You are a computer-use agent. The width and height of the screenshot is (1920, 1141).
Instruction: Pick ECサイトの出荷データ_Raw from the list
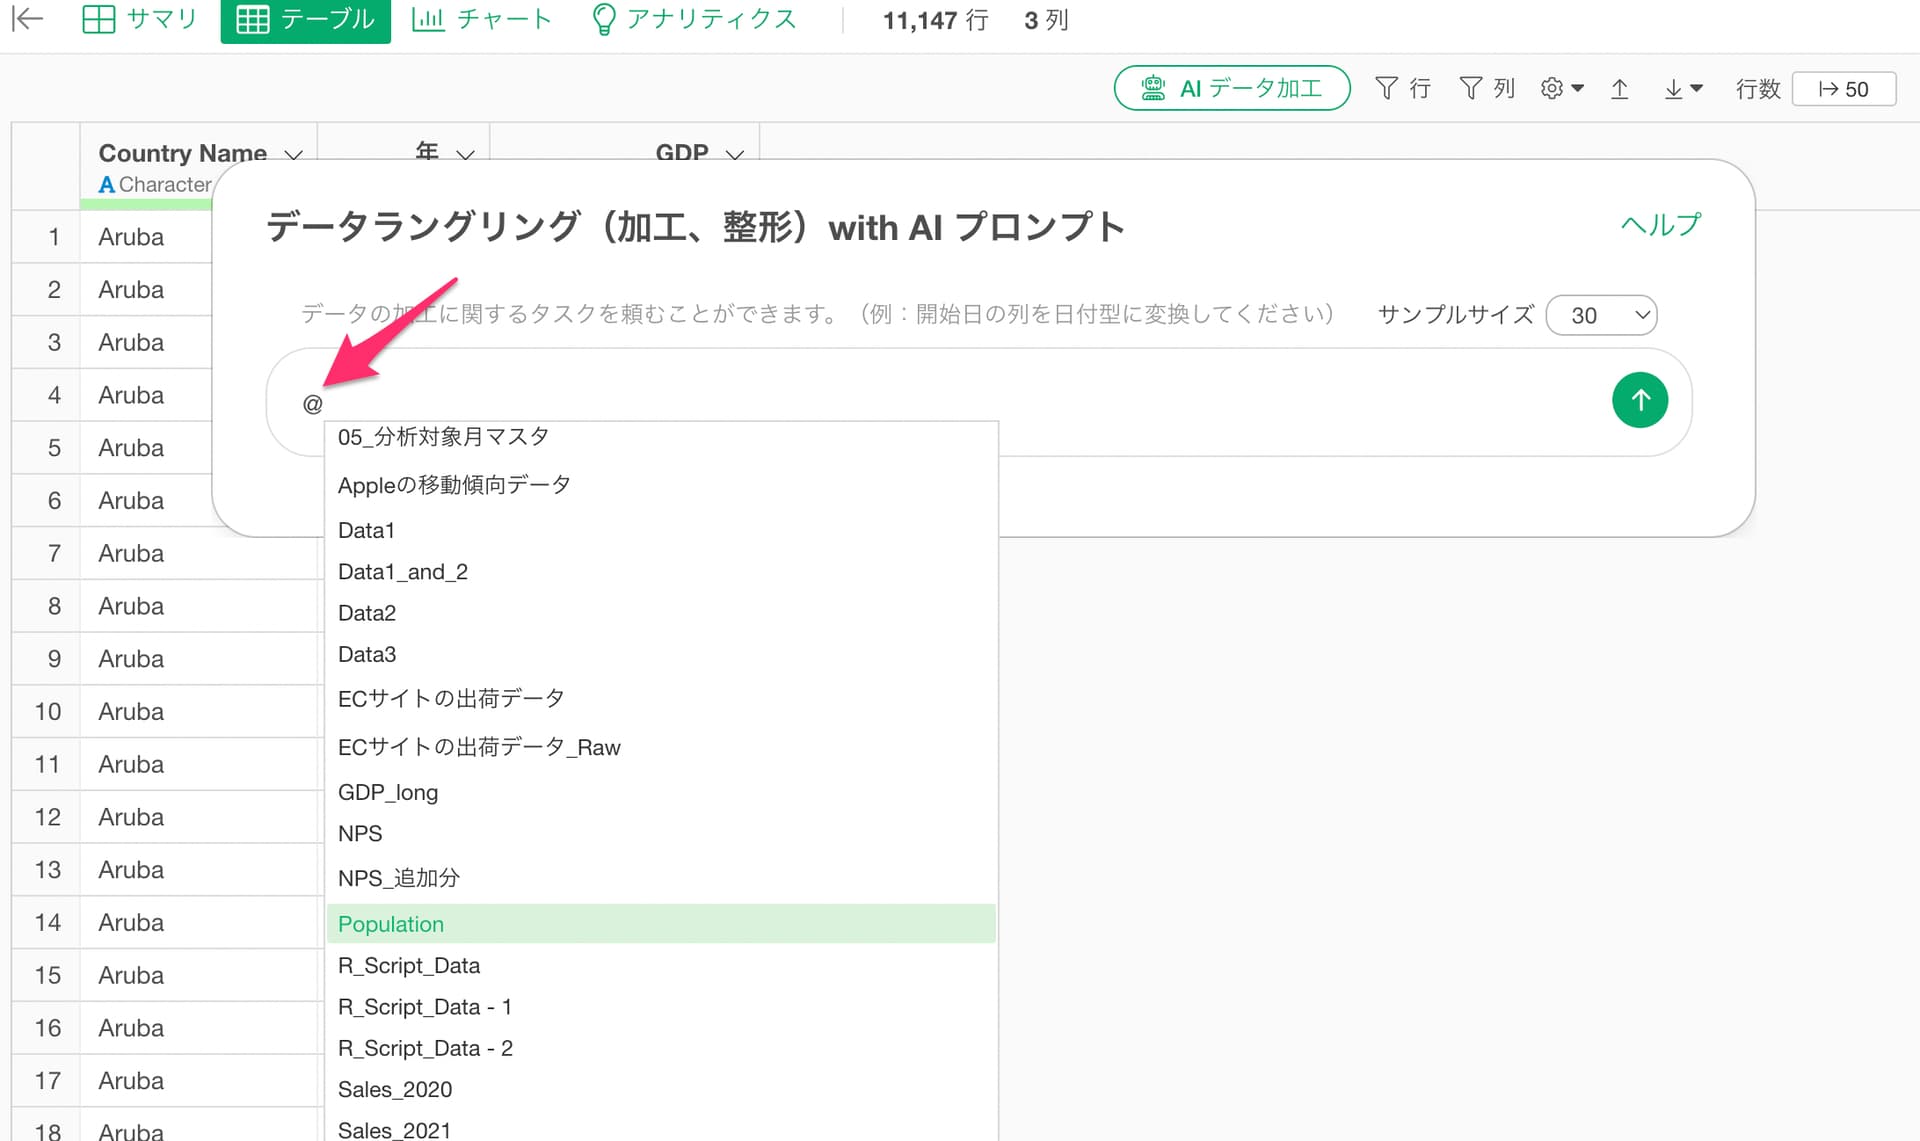point(479,747)
